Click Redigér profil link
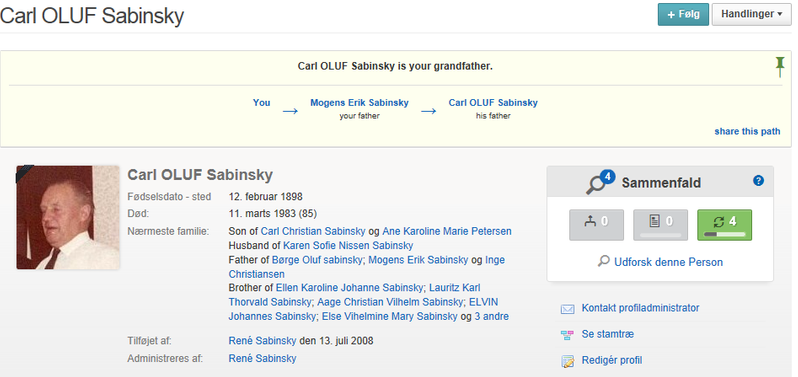Screen dimensions: 798x377 612,361
